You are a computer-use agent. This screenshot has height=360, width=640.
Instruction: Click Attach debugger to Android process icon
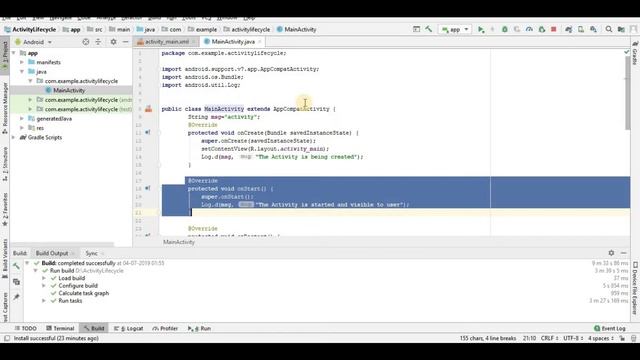point(542,29)
